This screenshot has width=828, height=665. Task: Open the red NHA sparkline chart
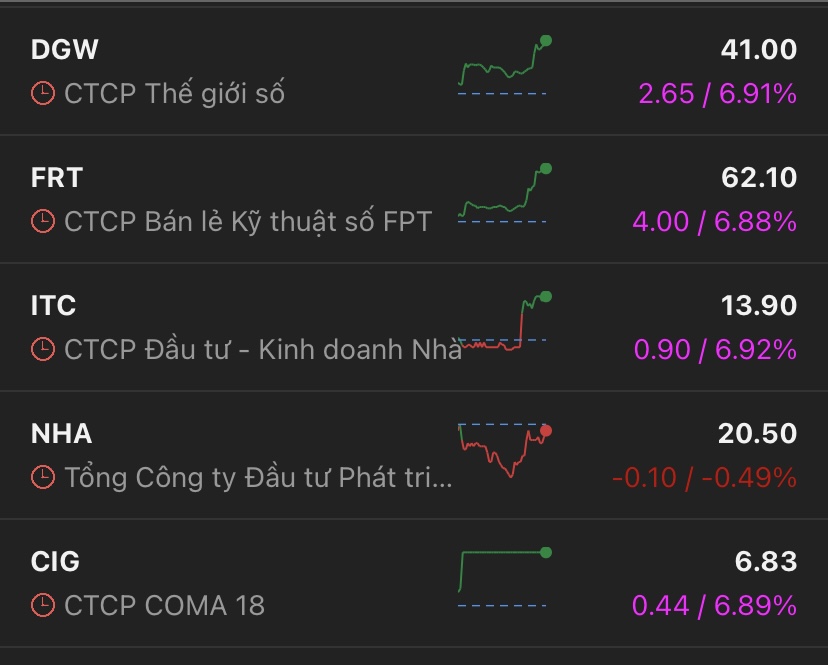(503, 450)
